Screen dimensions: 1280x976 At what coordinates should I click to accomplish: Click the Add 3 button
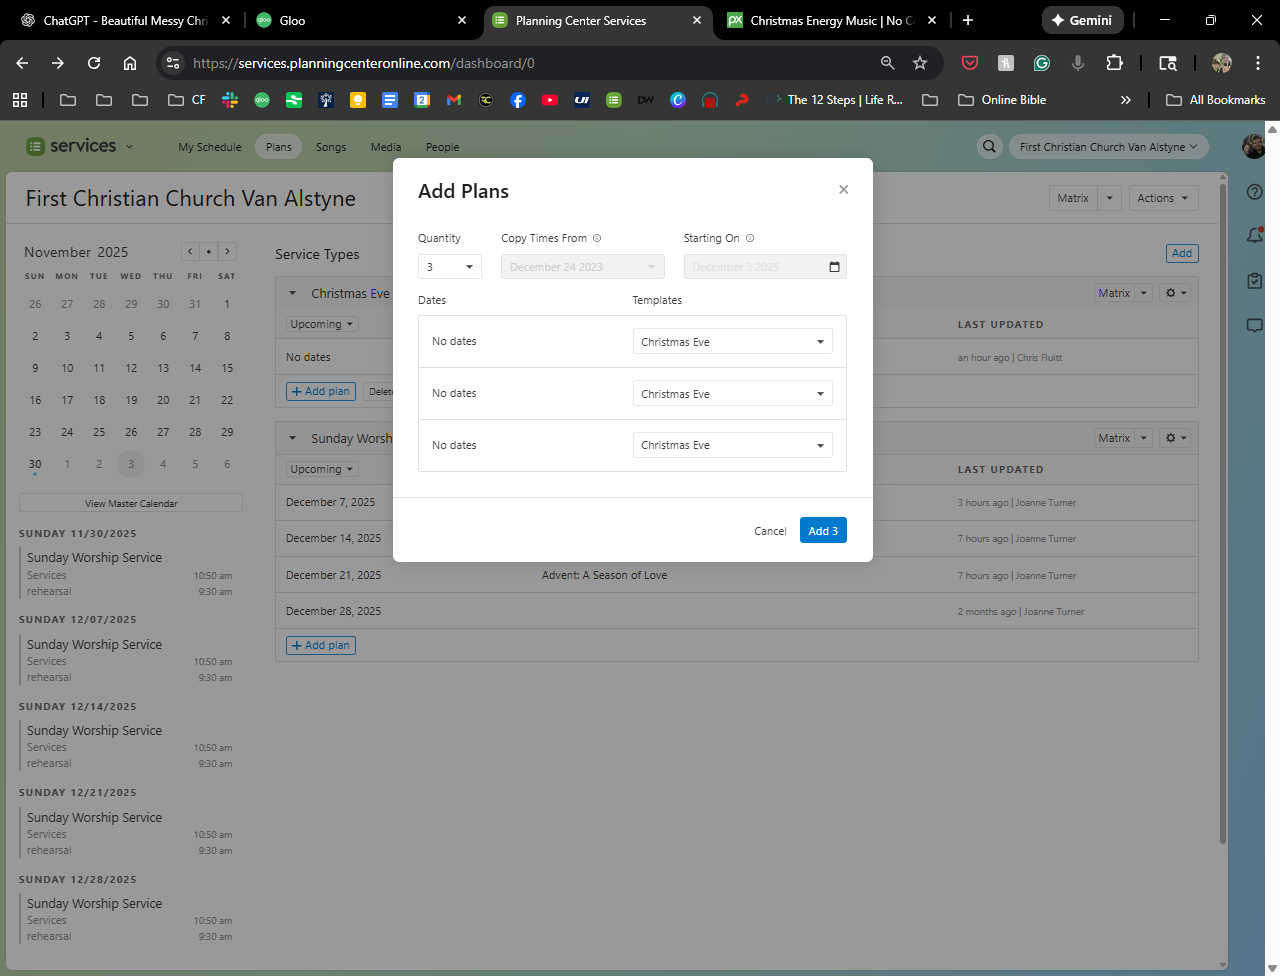[x=823, y=531]
